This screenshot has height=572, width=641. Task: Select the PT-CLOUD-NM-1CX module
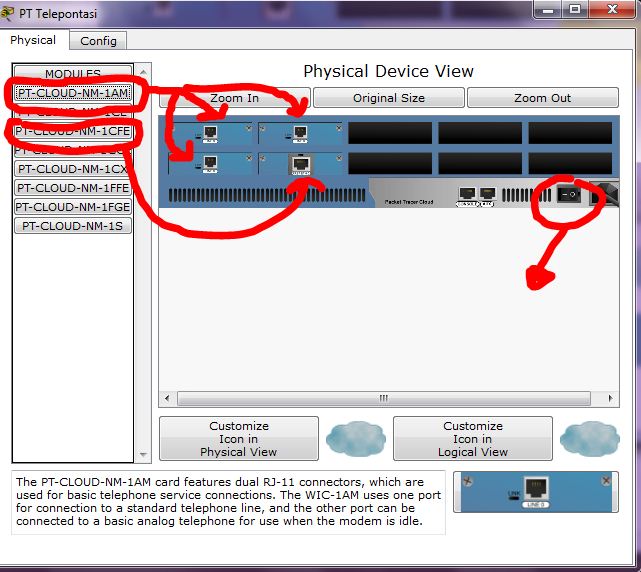73,169
